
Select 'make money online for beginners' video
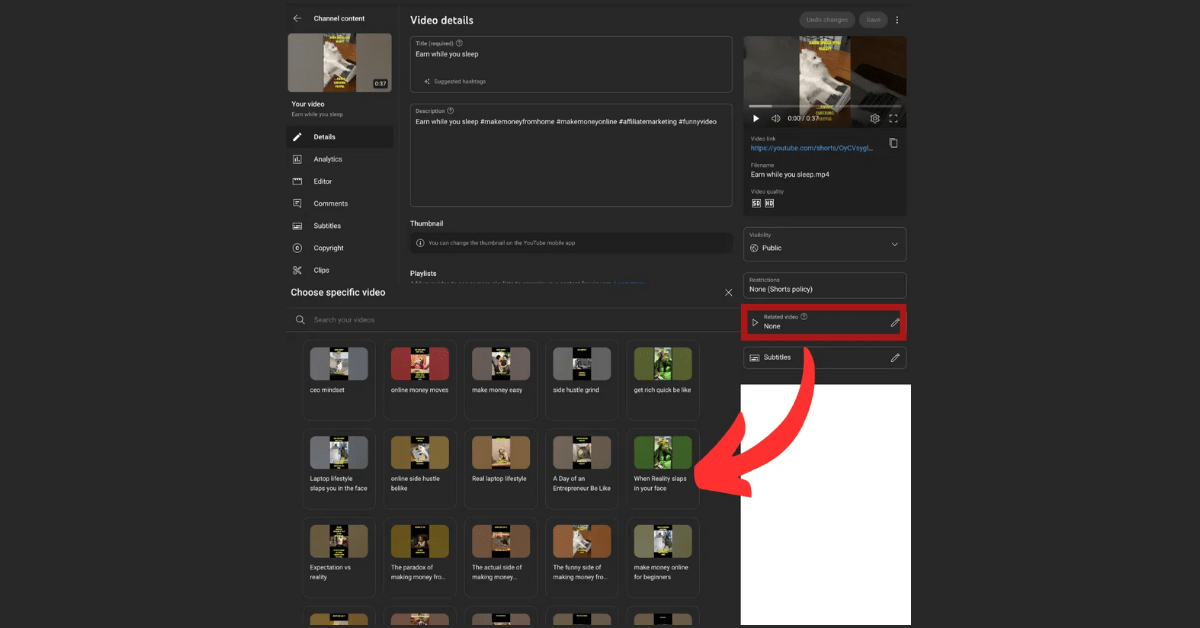click(663, 558)
